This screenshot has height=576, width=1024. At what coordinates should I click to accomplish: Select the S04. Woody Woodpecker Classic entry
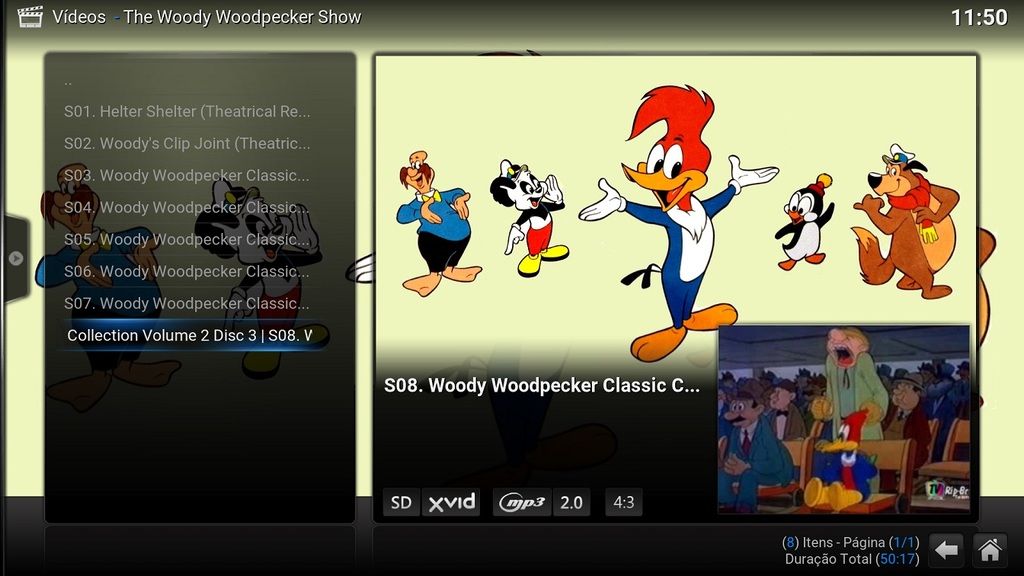[x=188, y=208]
